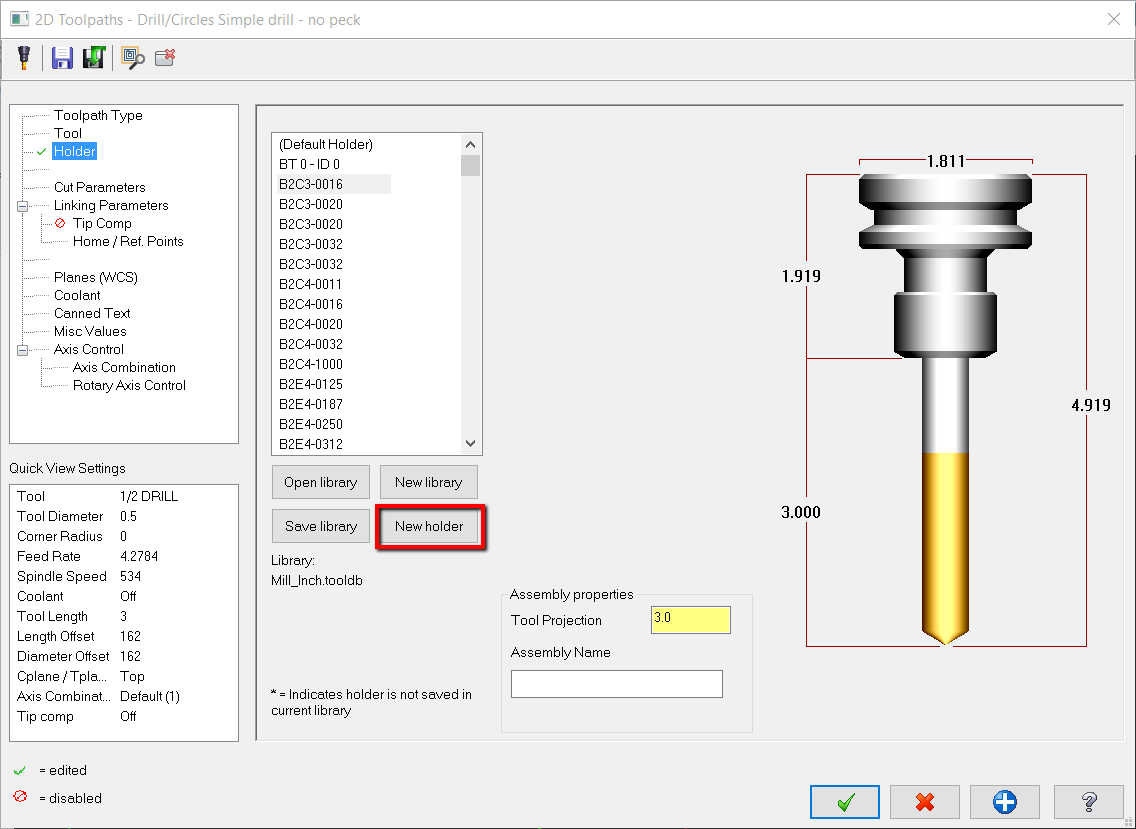Click the hide dialog icon with red X
Viewport: 1136px width, 829px height.
tap(165, 58)
